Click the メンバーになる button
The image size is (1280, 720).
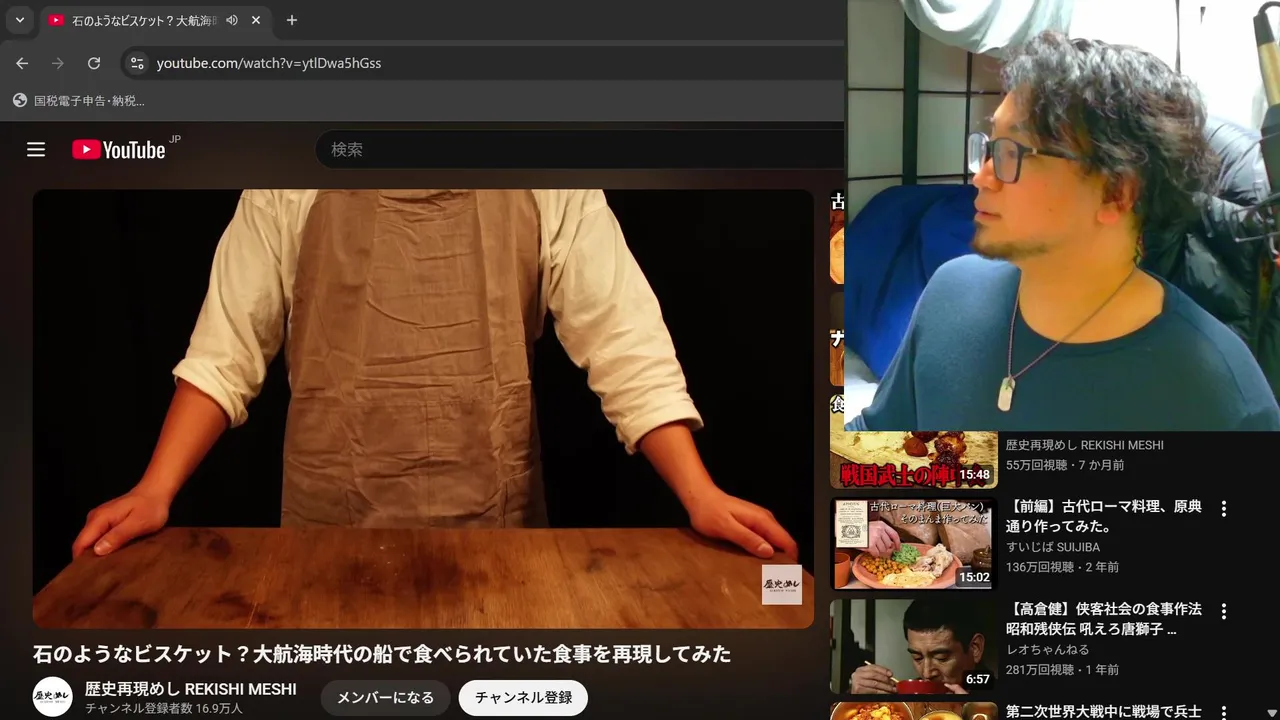coord(385,698)
